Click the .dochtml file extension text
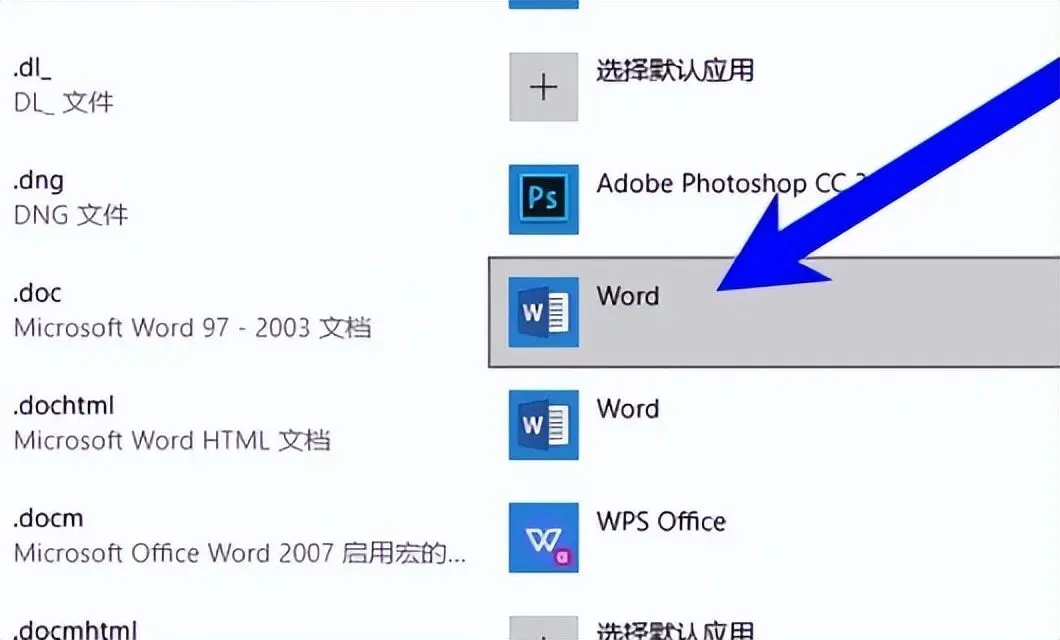This screenshot has height=640, width=1060. (x=64, y=405)
